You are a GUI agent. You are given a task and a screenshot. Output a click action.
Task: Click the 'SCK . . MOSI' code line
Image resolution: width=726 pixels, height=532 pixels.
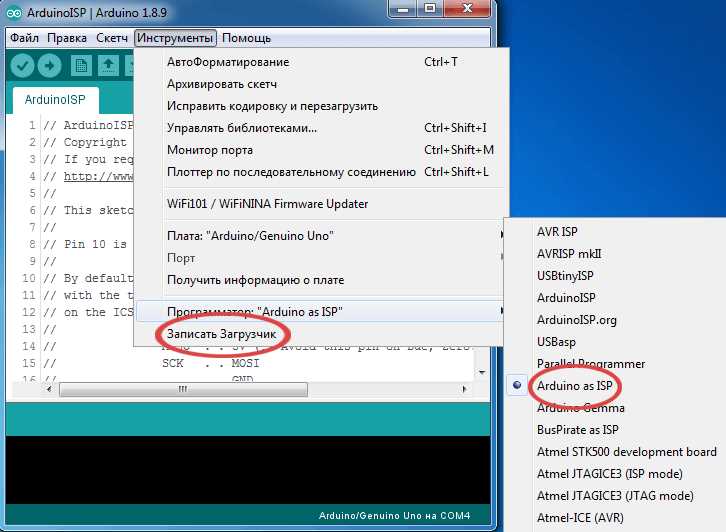211,363
